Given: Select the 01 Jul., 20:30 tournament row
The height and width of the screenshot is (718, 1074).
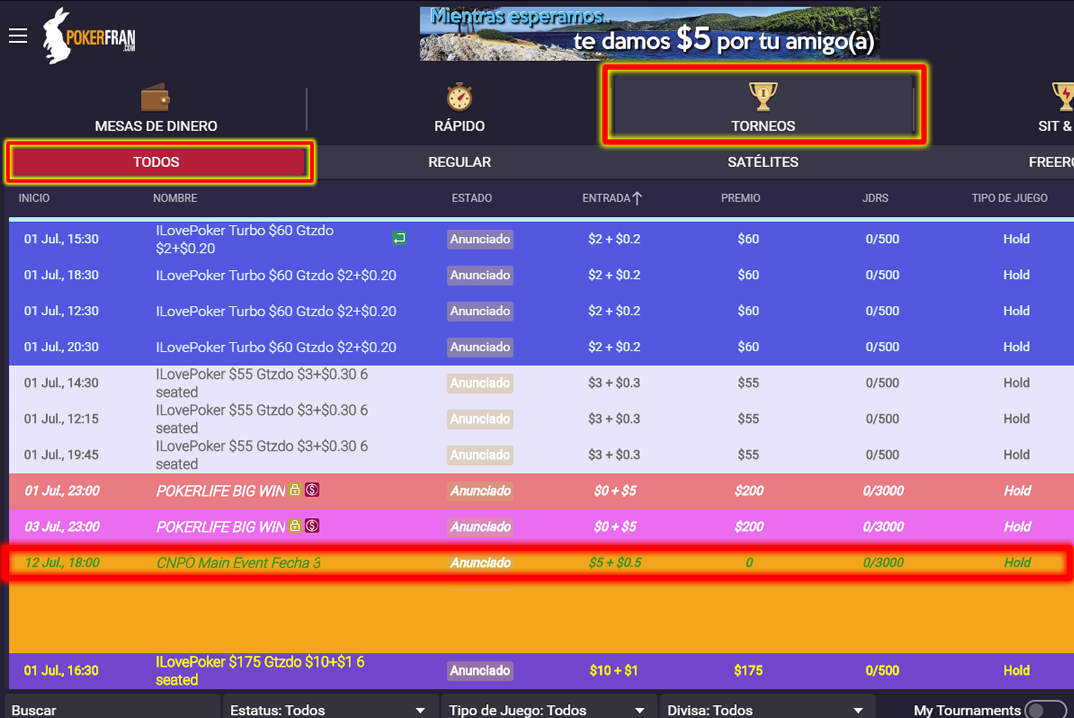Looking at the screenshot, I should [541, 347].
